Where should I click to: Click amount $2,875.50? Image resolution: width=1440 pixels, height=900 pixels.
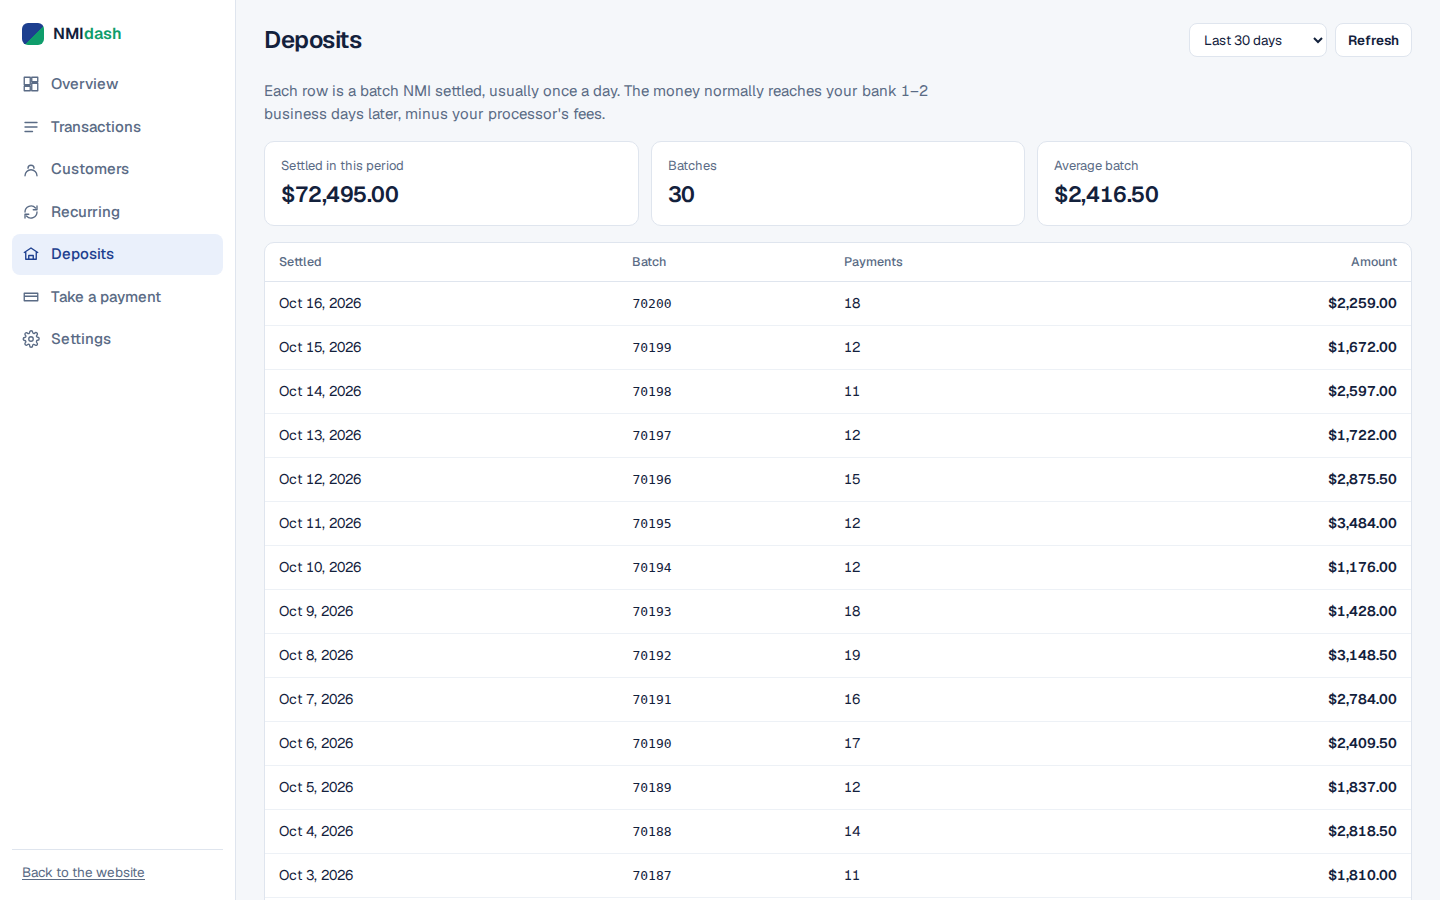point(1362,479)
